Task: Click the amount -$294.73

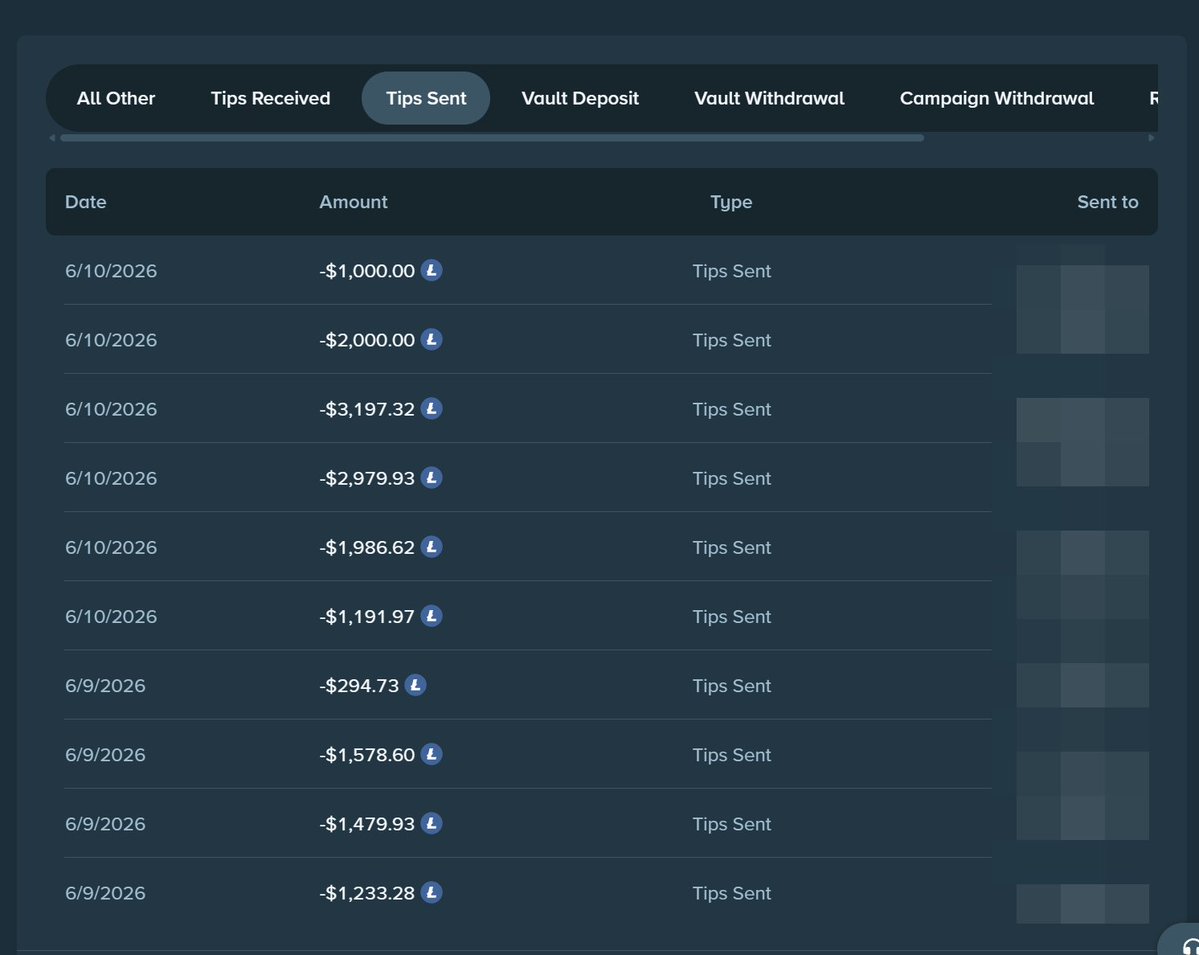Action: point(359,686)
